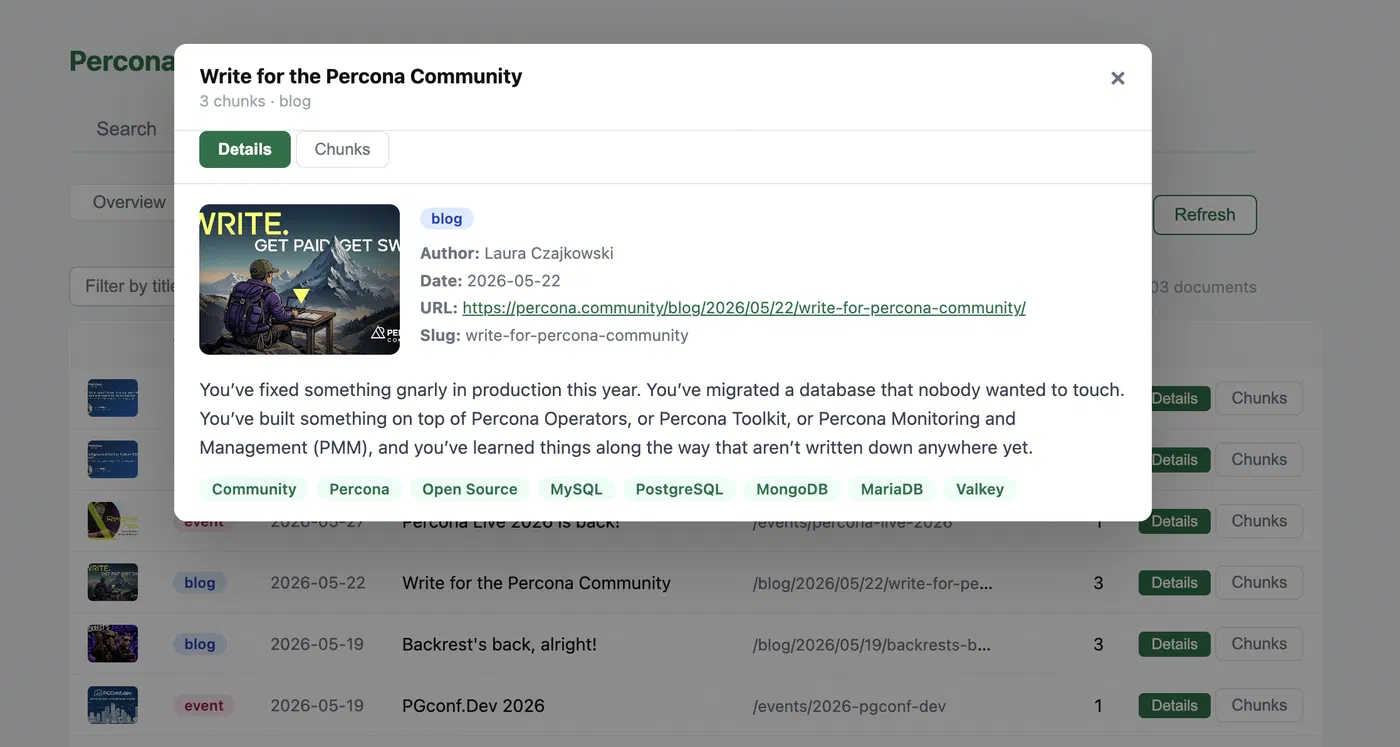Open Details for Write for the Percona Community row
1400x747 pixels.
click(1174, 583)
